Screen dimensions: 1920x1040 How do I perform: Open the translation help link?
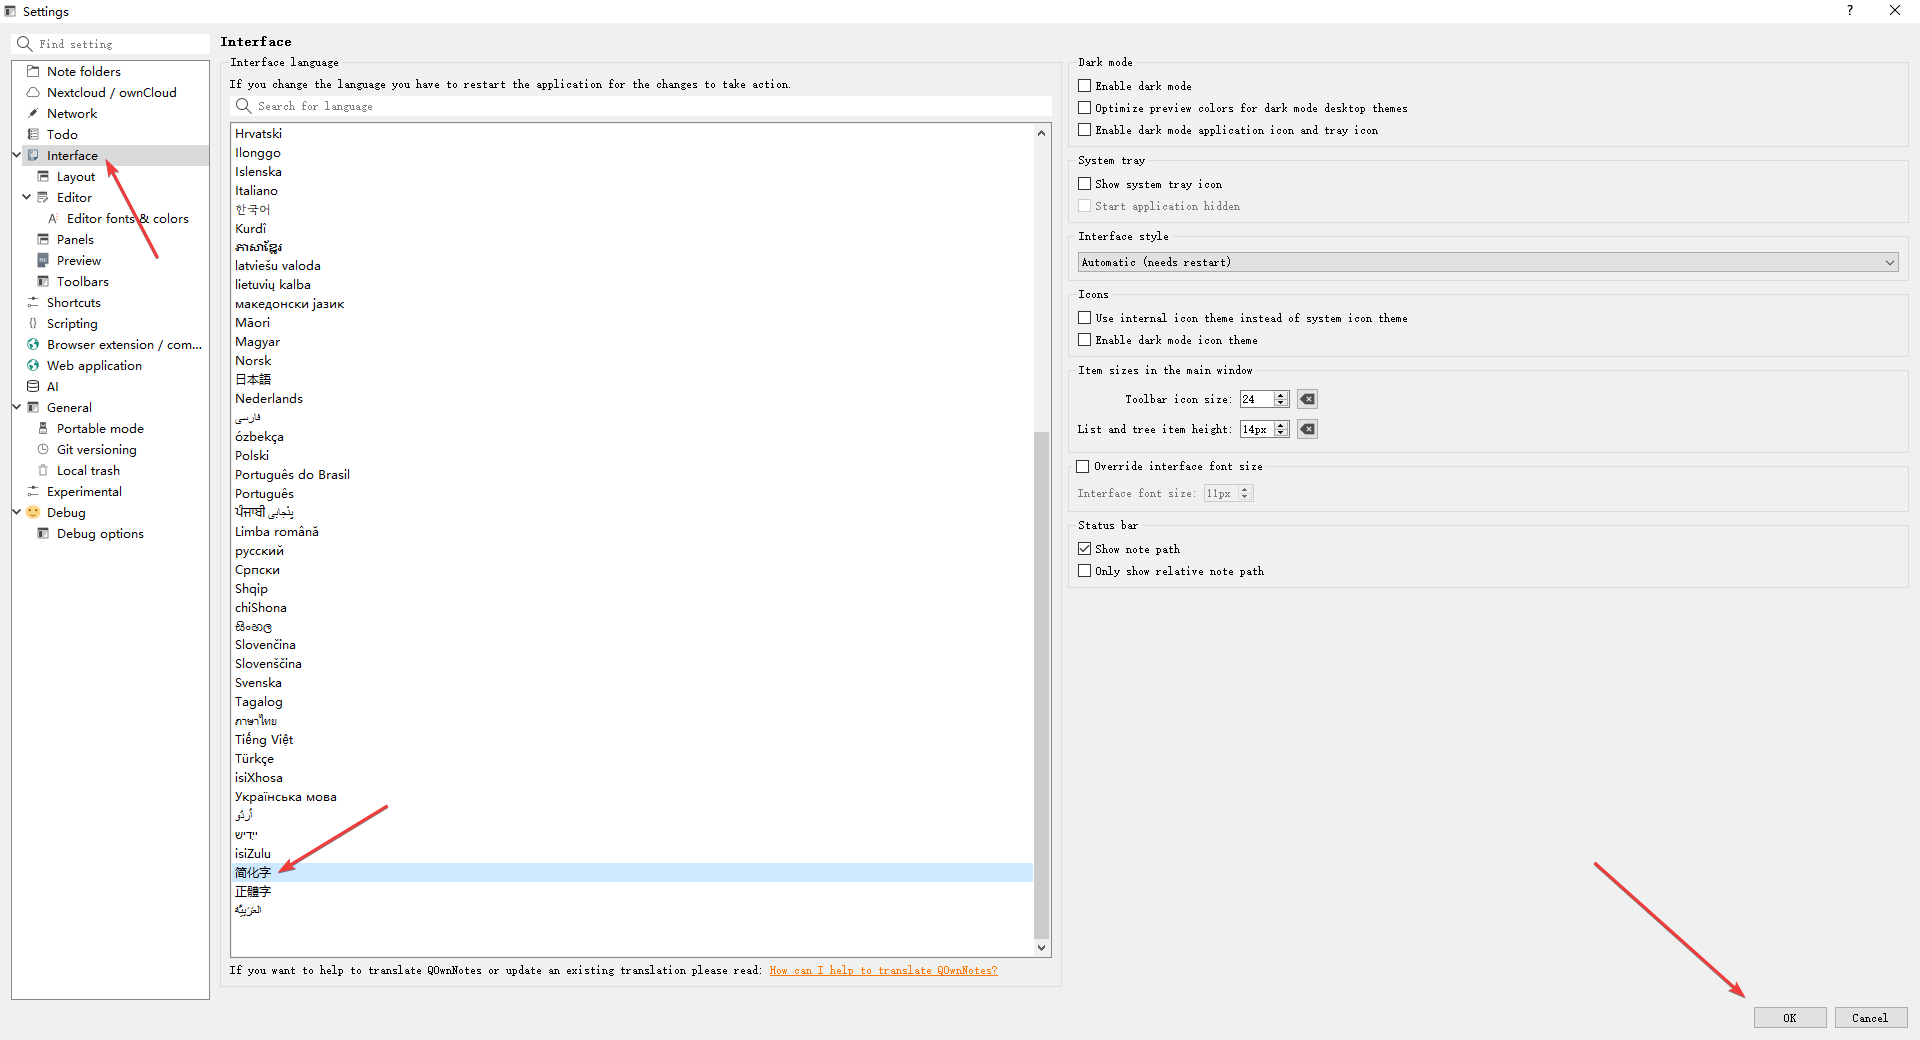pyautogui.click(x=883, y=970)
